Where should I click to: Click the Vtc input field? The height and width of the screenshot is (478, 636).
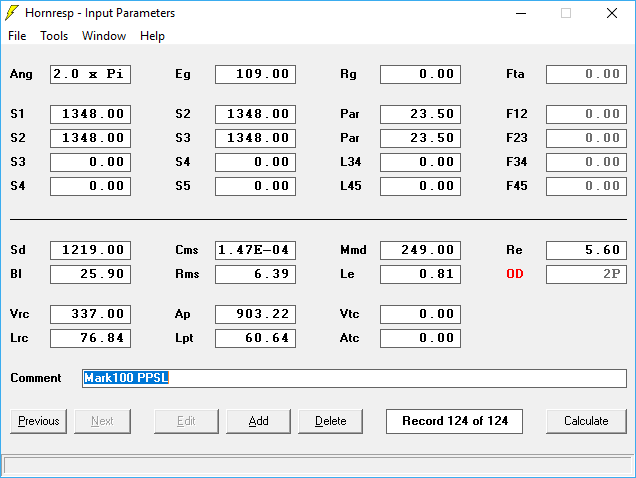pyautogui.click(x=421, y=314)
